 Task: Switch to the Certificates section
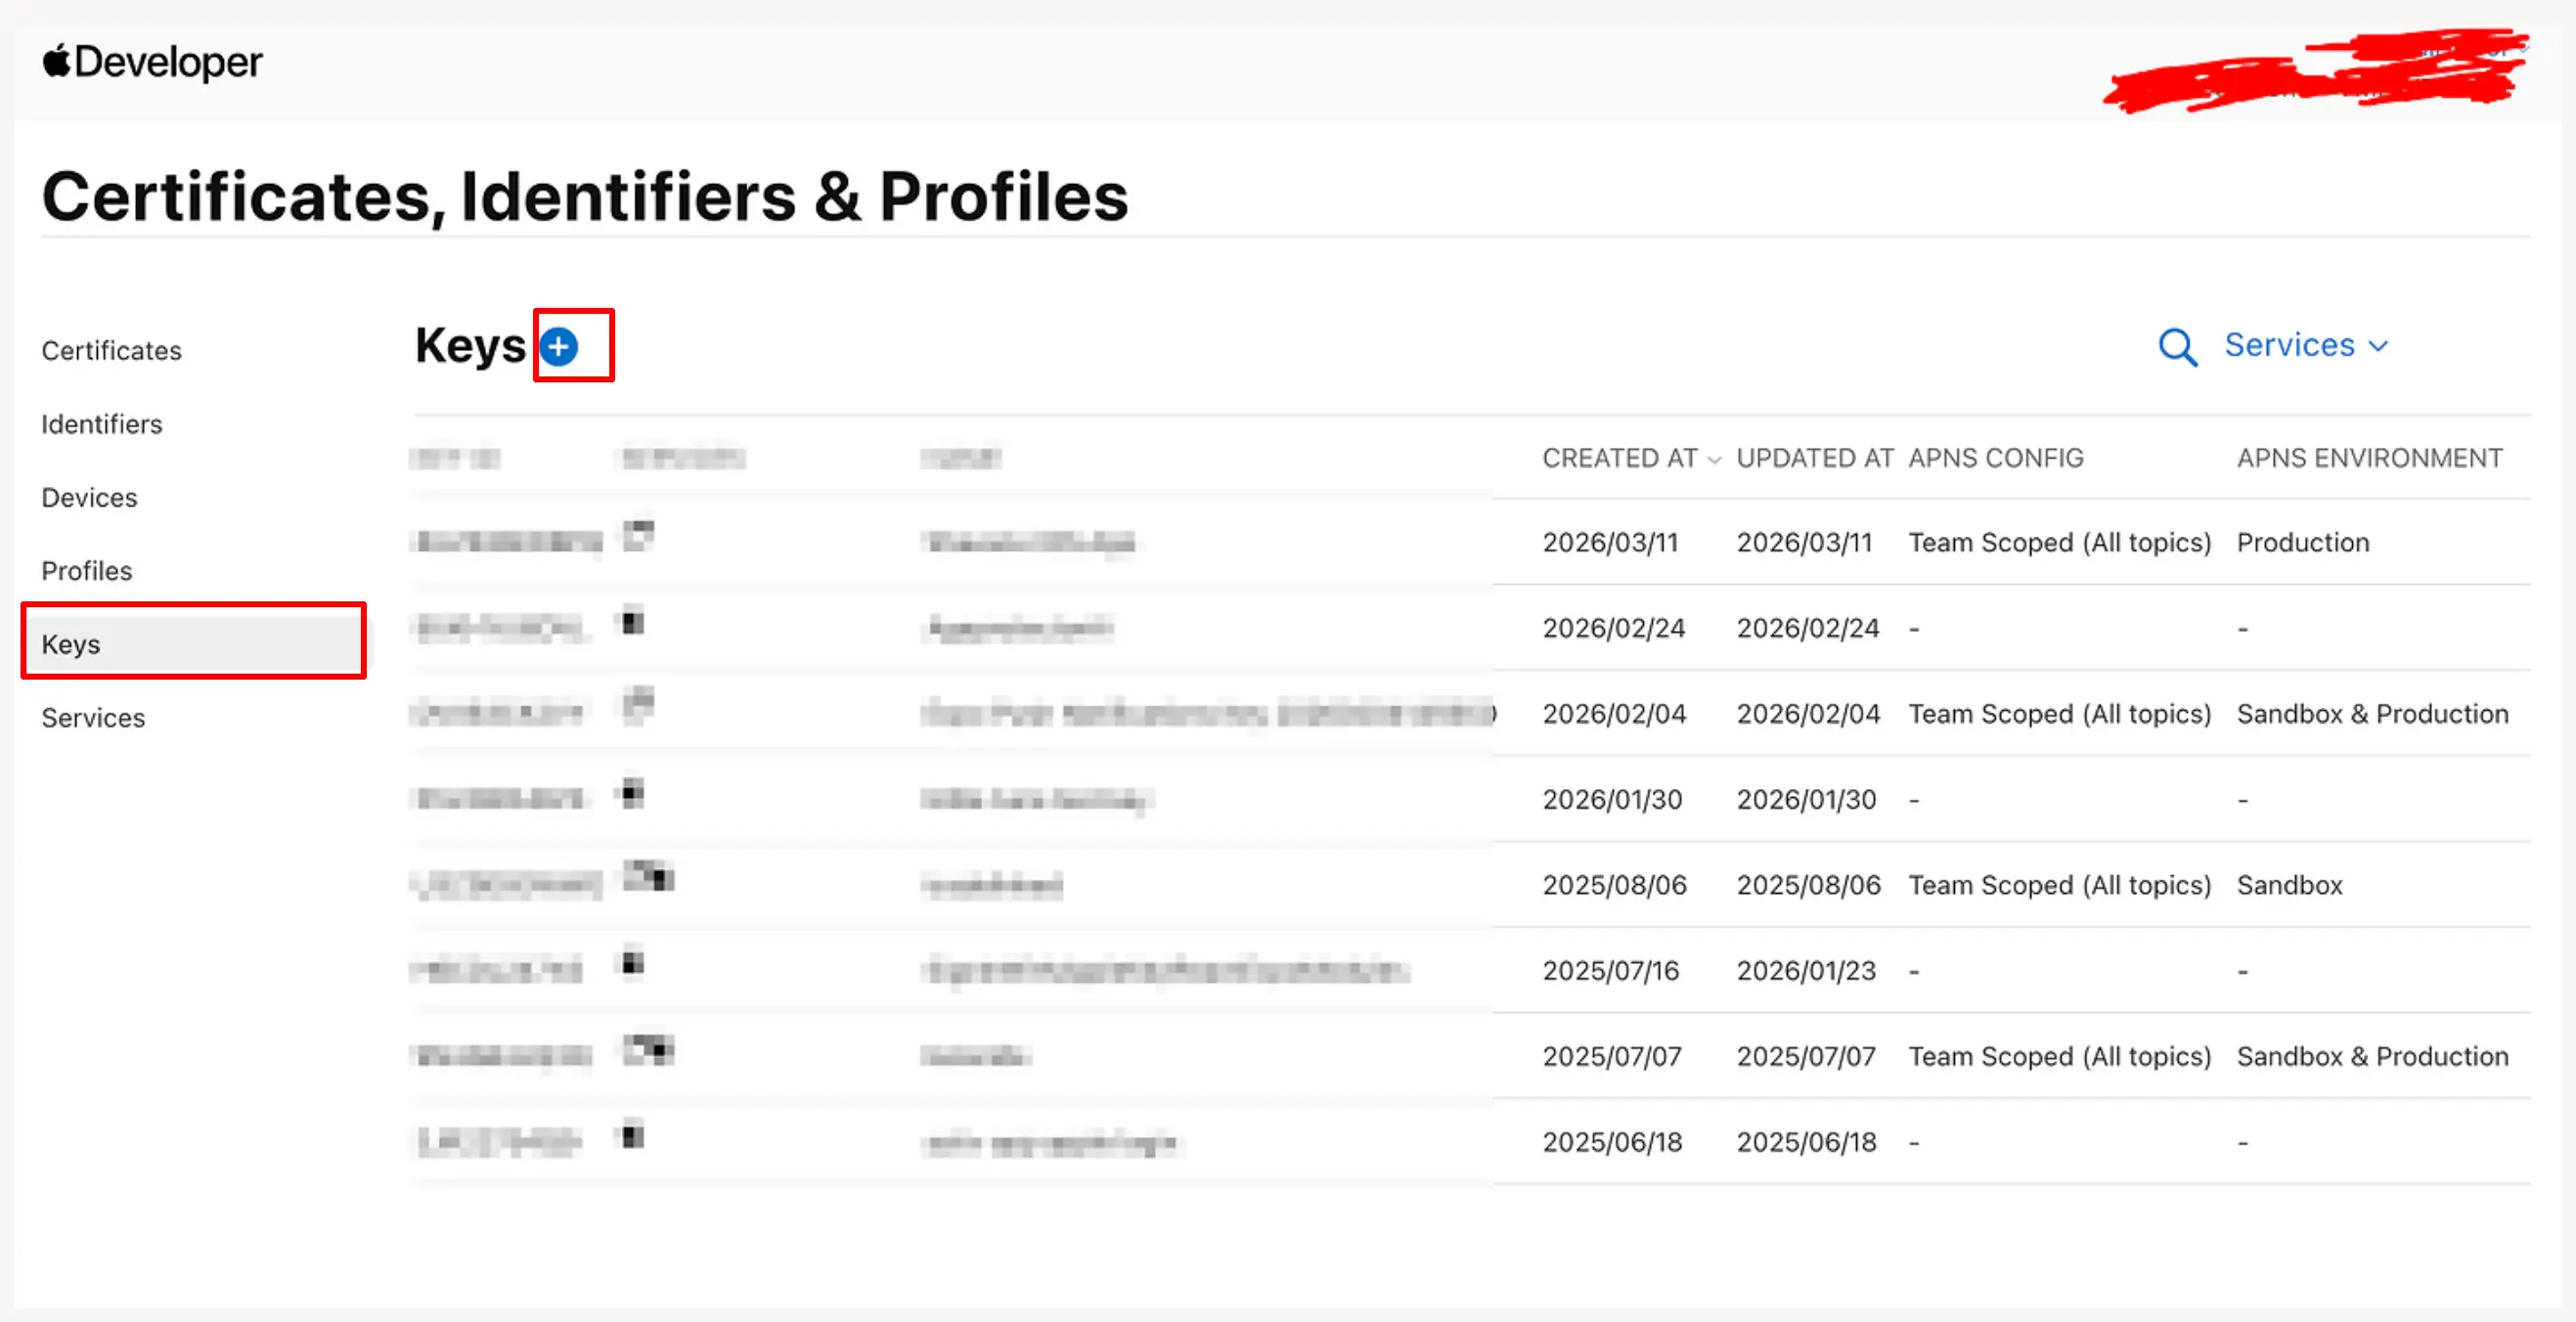click(x=111, y=350)
